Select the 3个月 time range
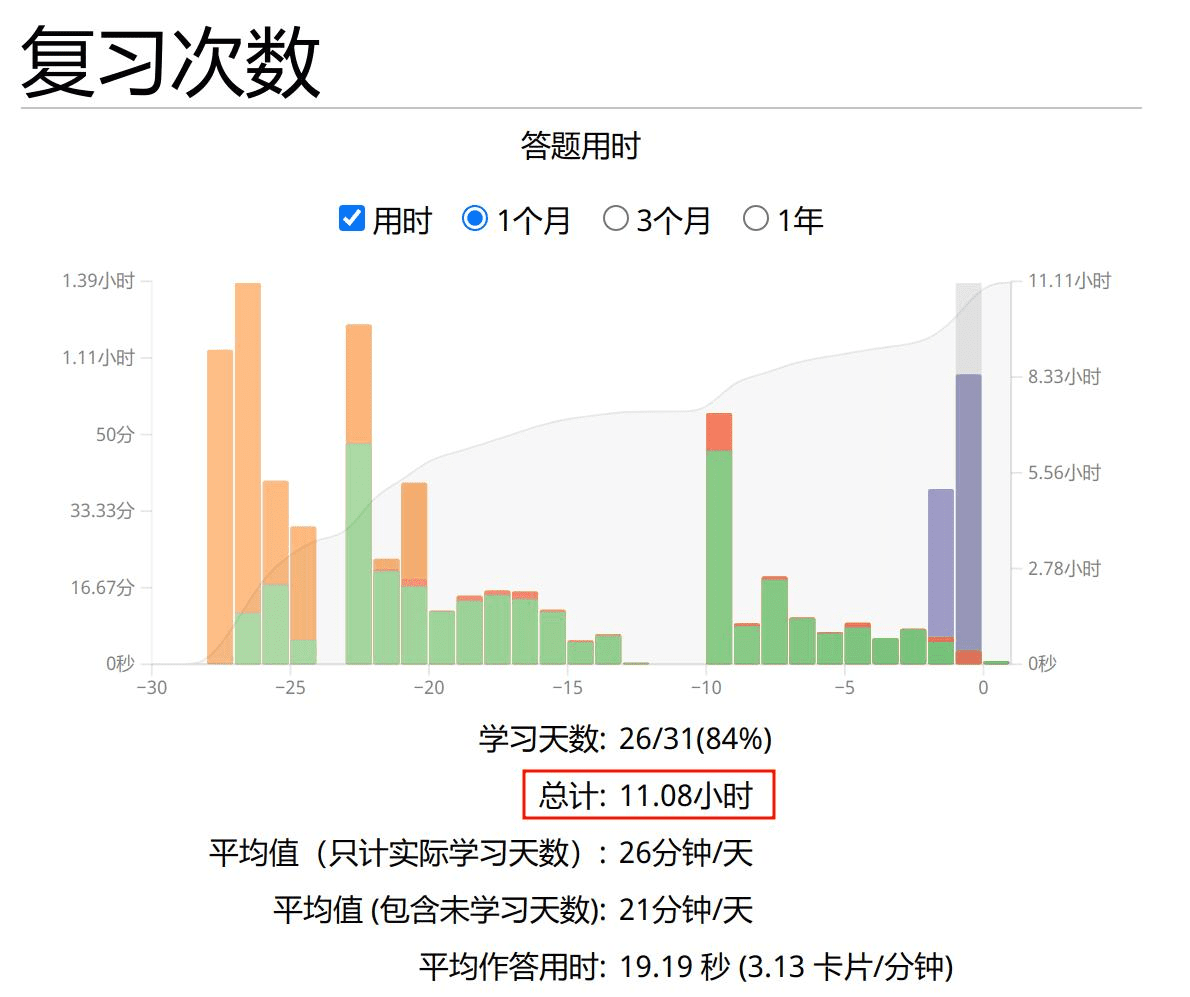The height and width of the screenshot is (997, 1190). 615,219
